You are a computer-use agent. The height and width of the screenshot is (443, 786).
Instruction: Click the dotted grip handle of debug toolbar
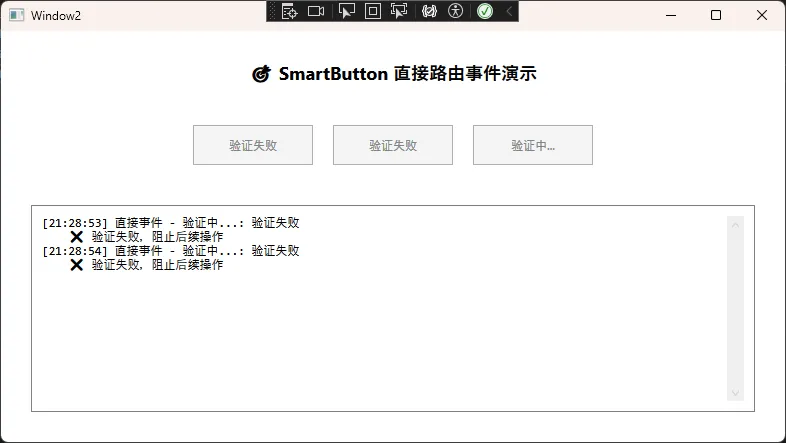pos(273,11)
